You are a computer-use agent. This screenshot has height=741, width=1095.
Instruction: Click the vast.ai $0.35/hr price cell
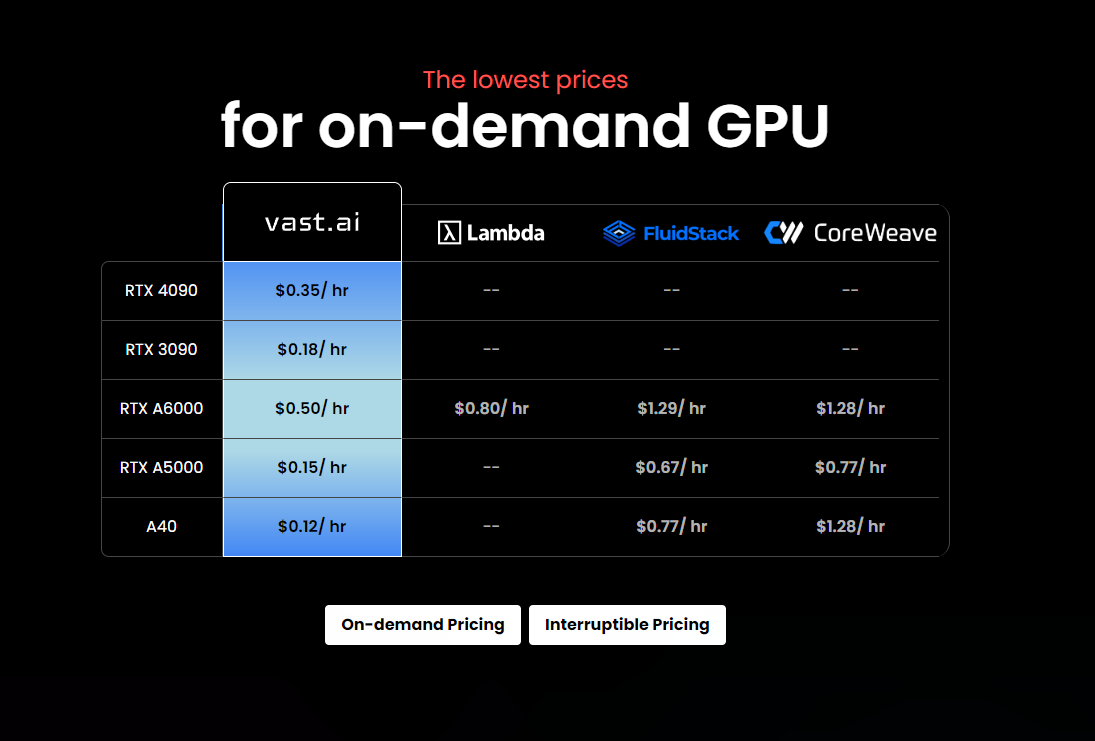(x=311, y=290)
